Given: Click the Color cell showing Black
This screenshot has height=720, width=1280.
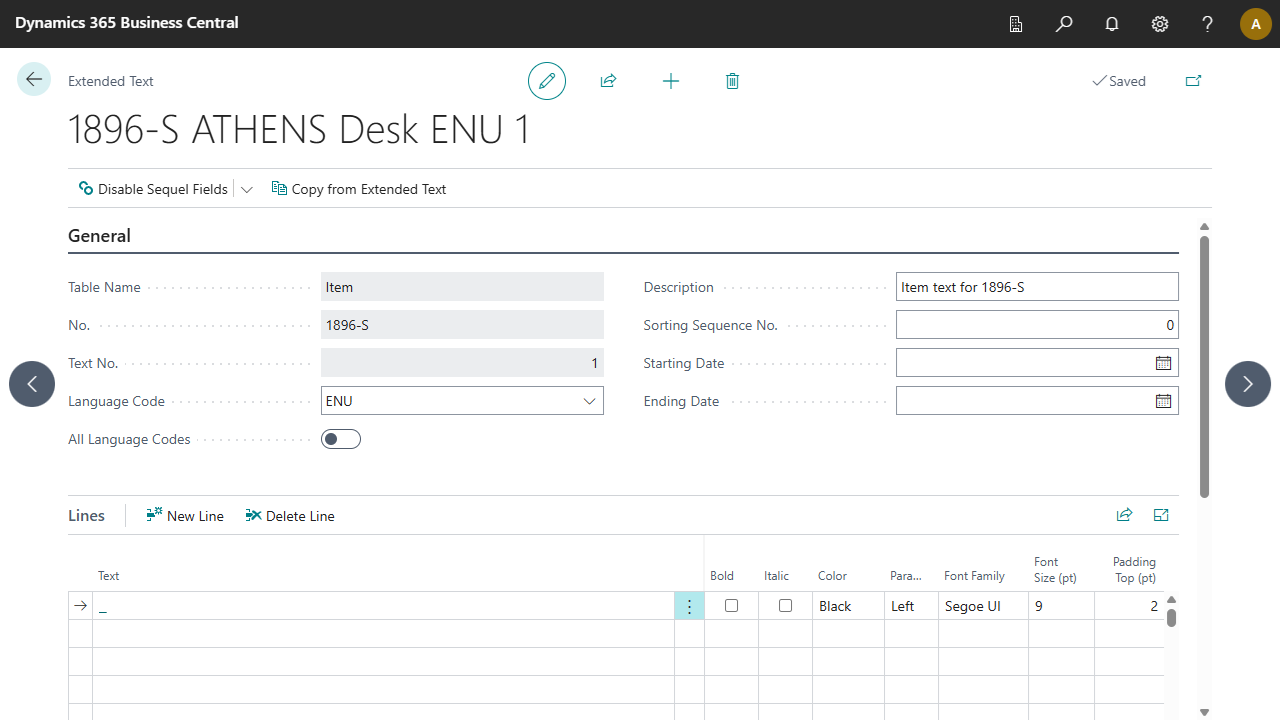Looking at the screenshot, I should (847, 606).
